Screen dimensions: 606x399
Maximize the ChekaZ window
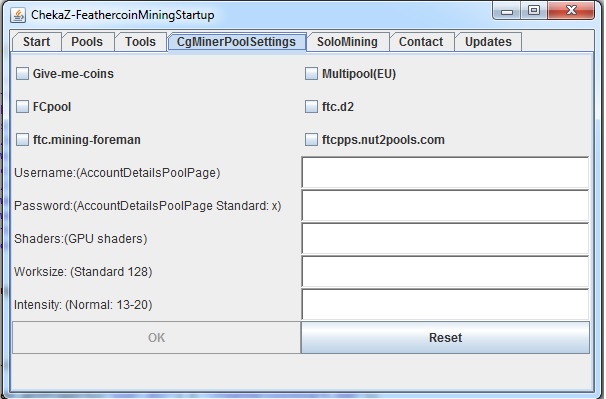click(534, 10)
